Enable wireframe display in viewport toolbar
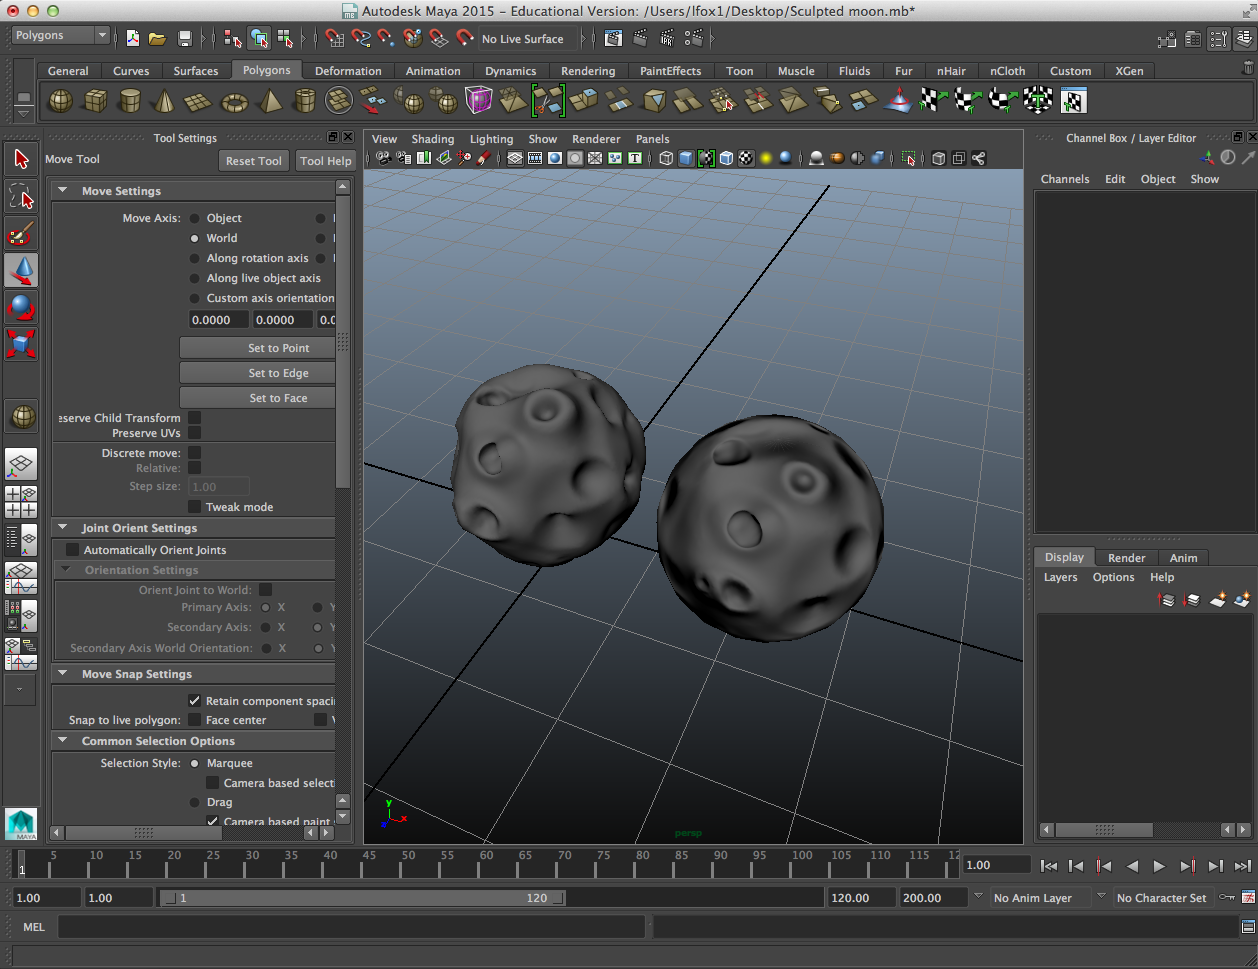The width and height of the screenshot is (1258, 969). pos(666,158)
